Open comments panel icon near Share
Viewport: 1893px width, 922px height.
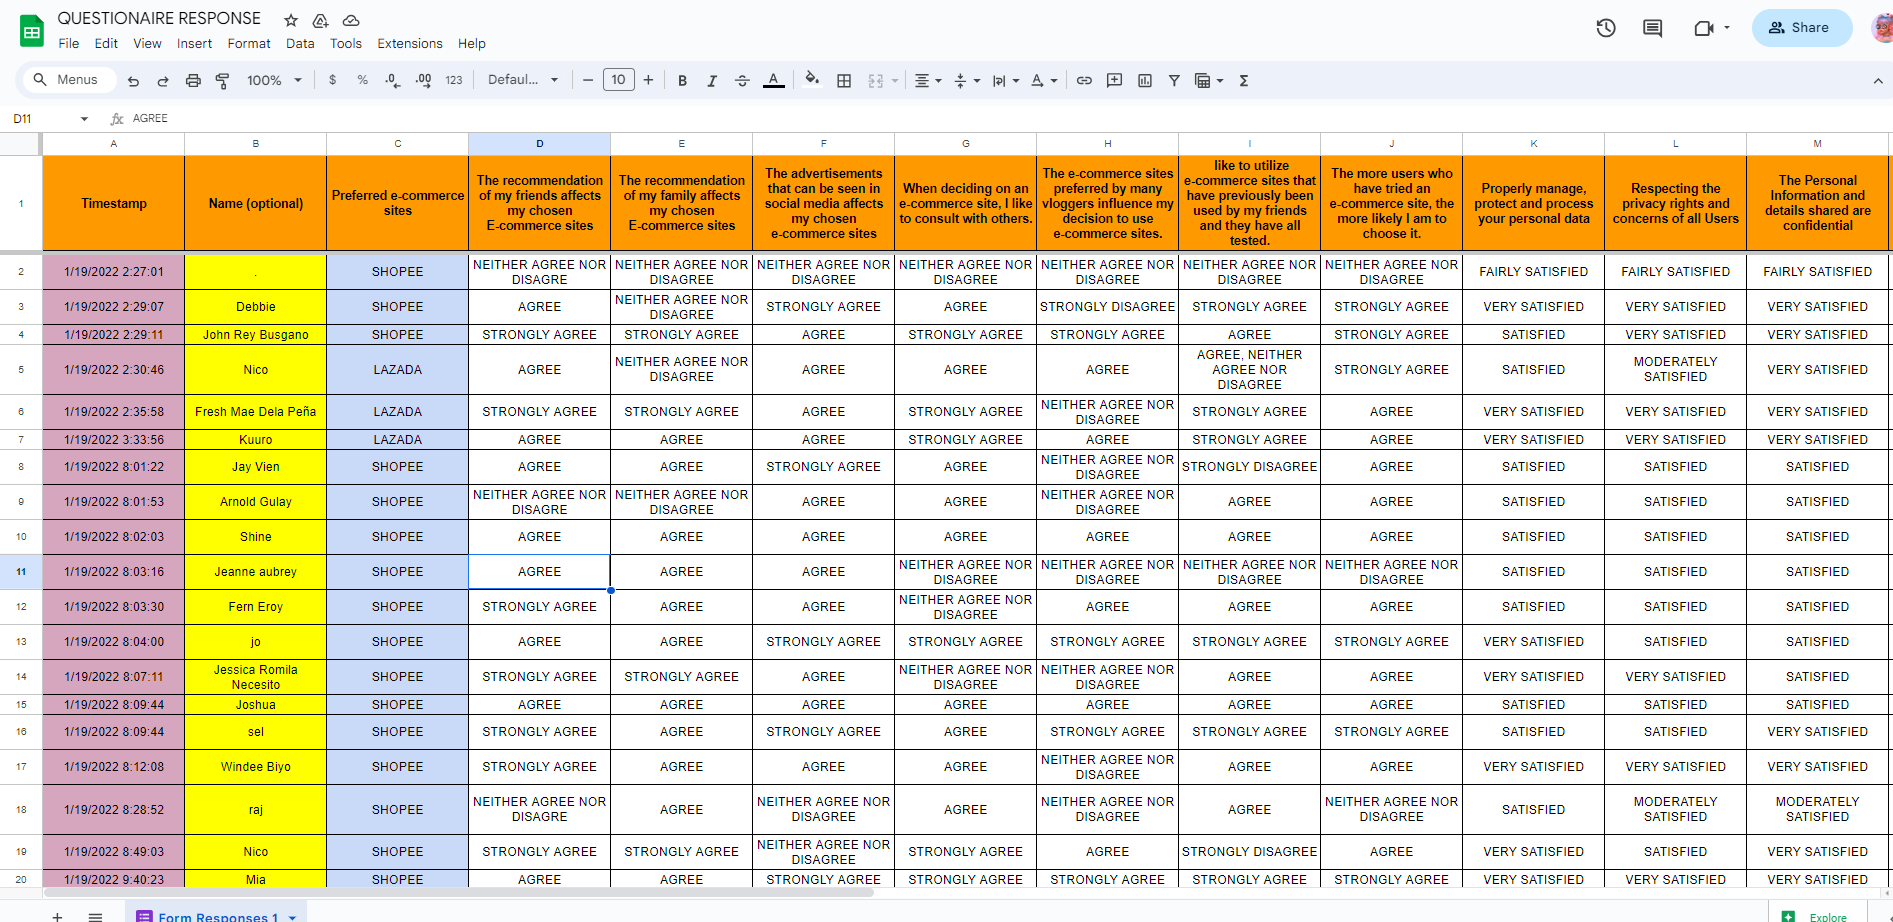[1653, 28]
